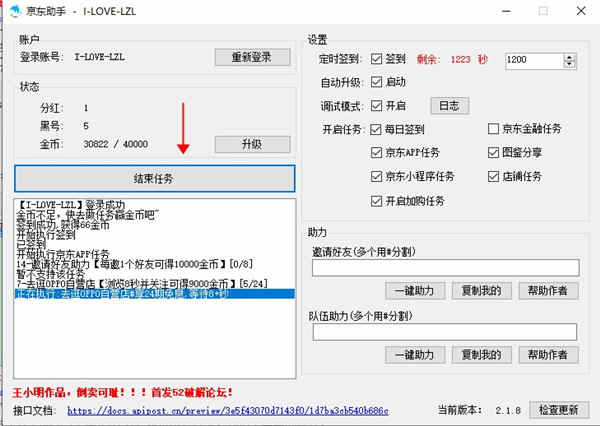600x426 pixels.
Task: Toggle 调试模式 开启 checkbox
Action: [x=377, y=106]
